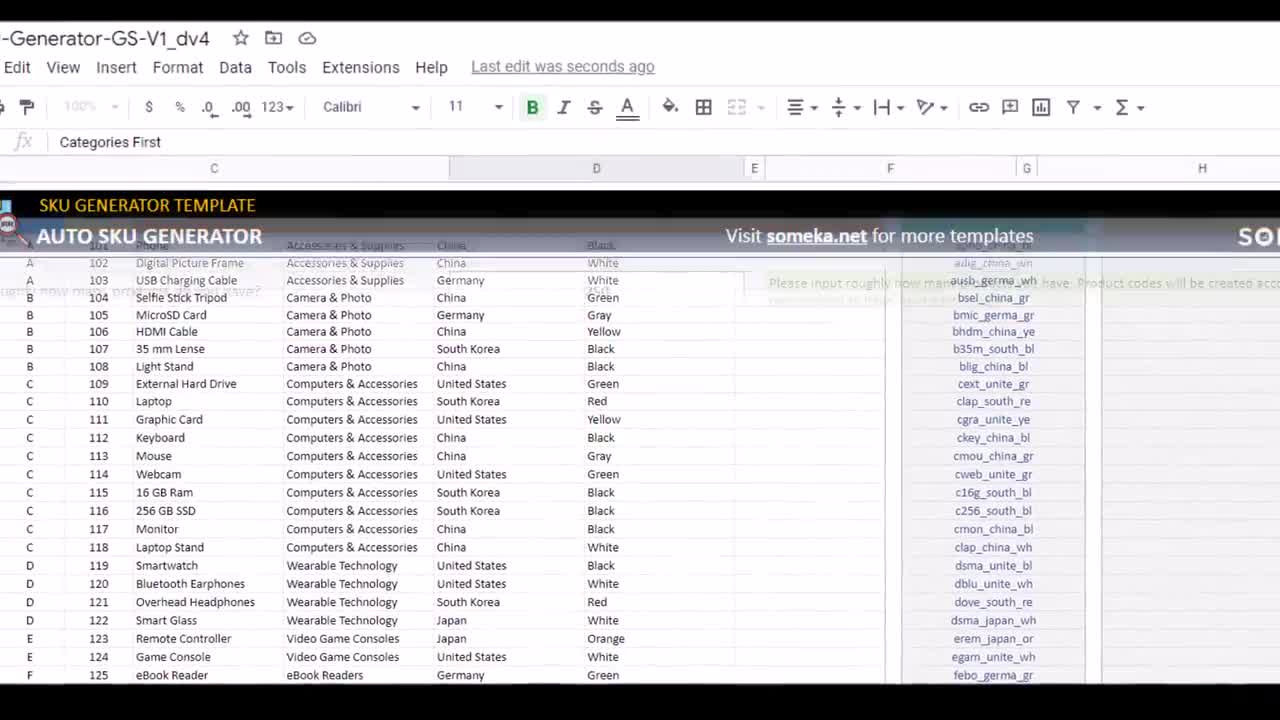Open text wrapping dropdown
1280x720 pixels.
tap(888, 107)
